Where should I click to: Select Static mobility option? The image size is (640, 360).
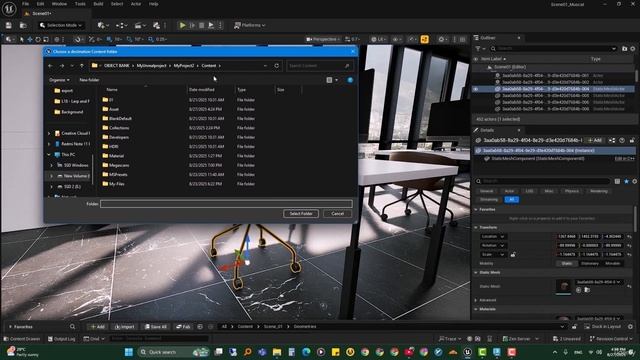point(566,264)
